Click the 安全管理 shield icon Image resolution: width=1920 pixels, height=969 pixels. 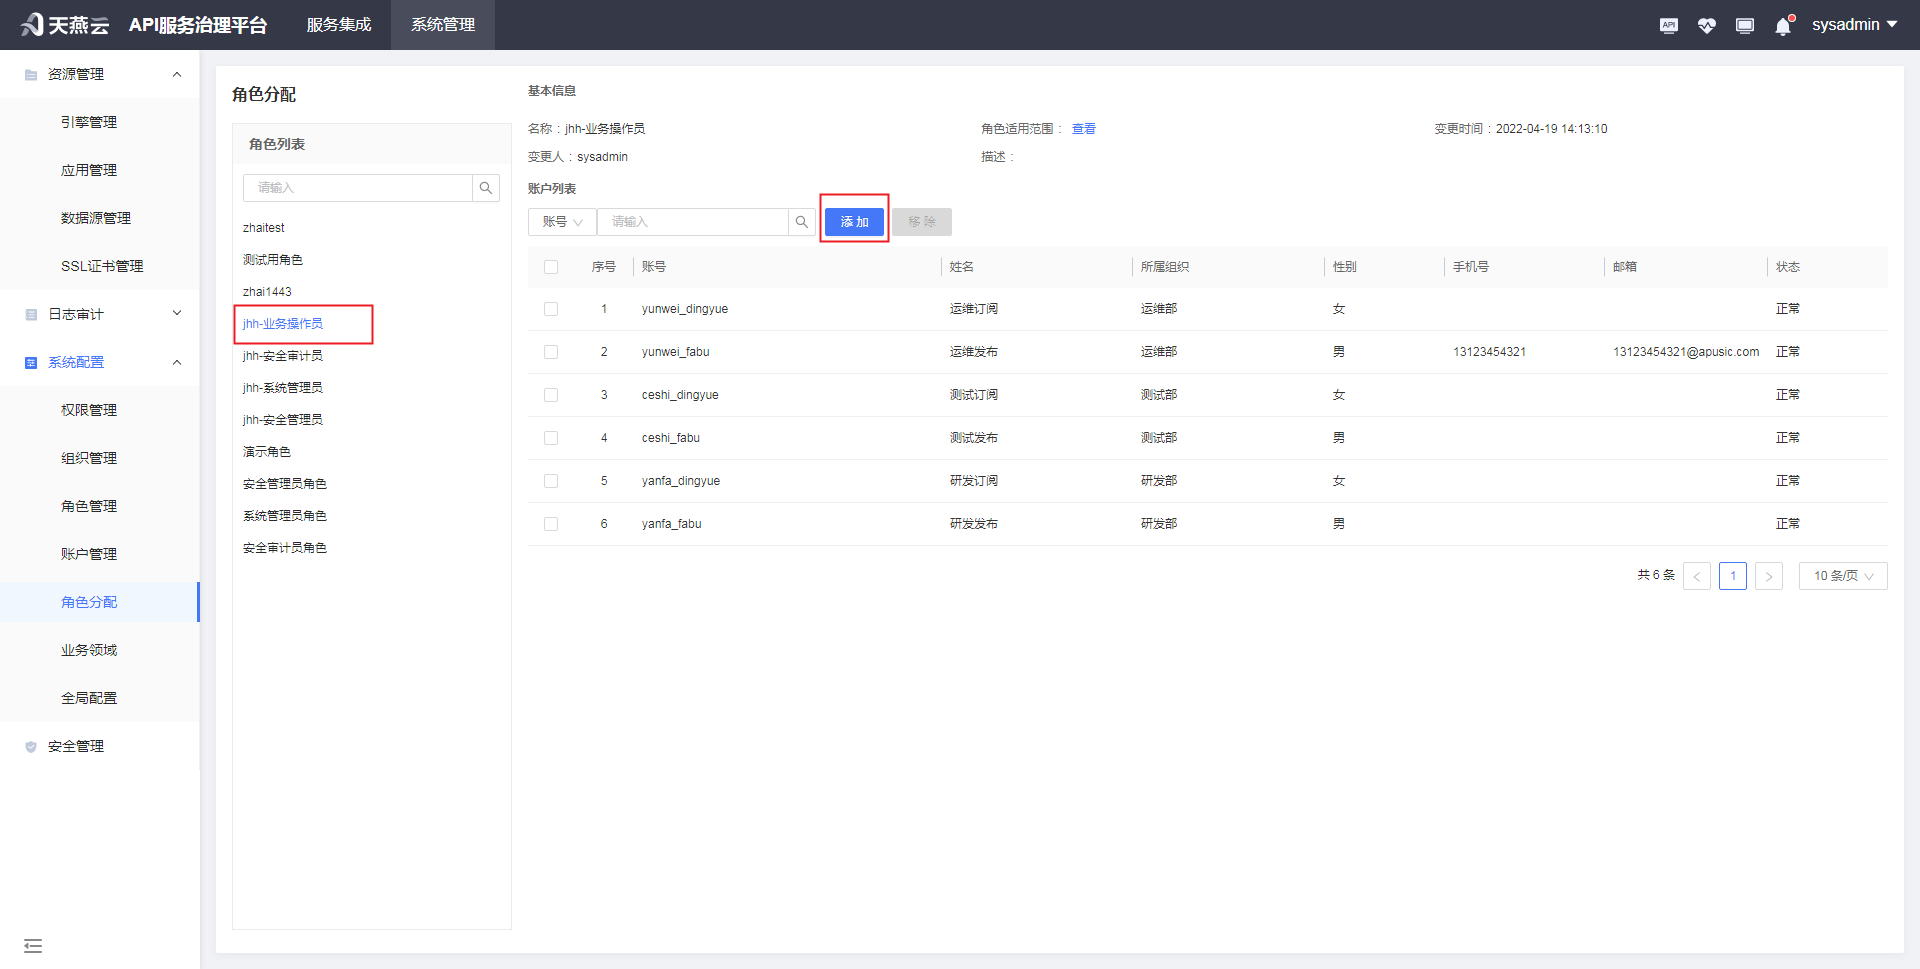pyautogui.click(x=30, y=745)
